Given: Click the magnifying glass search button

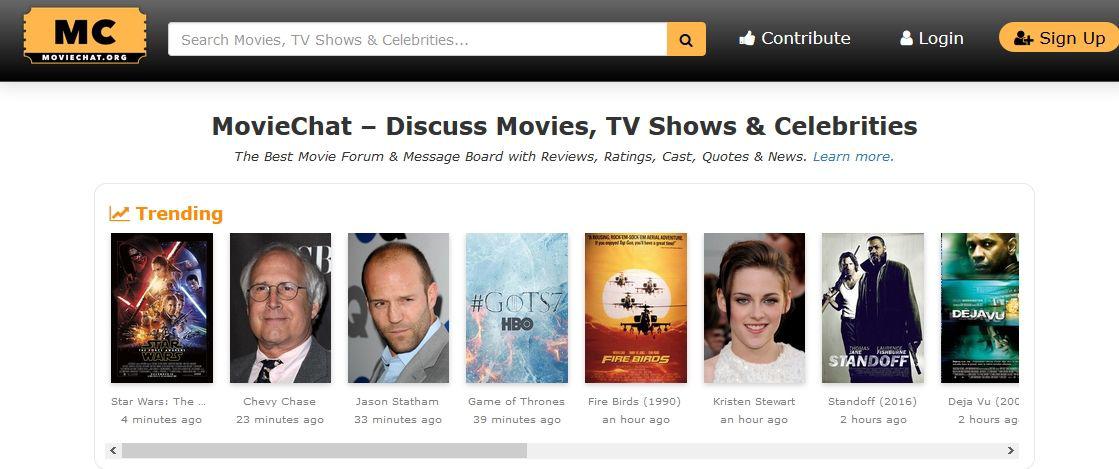Looking at the screenshot, I should tap(687, 39).
